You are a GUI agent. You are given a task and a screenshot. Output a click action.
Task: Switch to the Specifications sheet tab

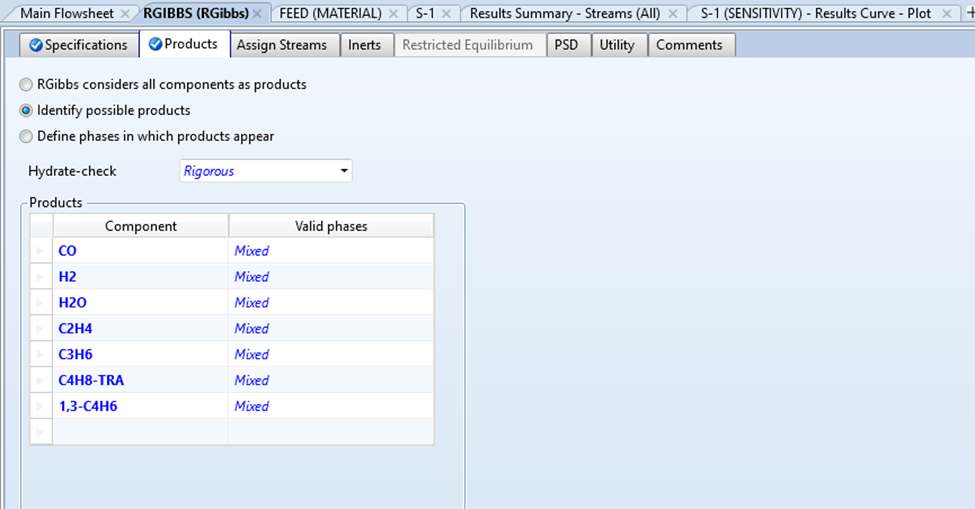(79, 45)
